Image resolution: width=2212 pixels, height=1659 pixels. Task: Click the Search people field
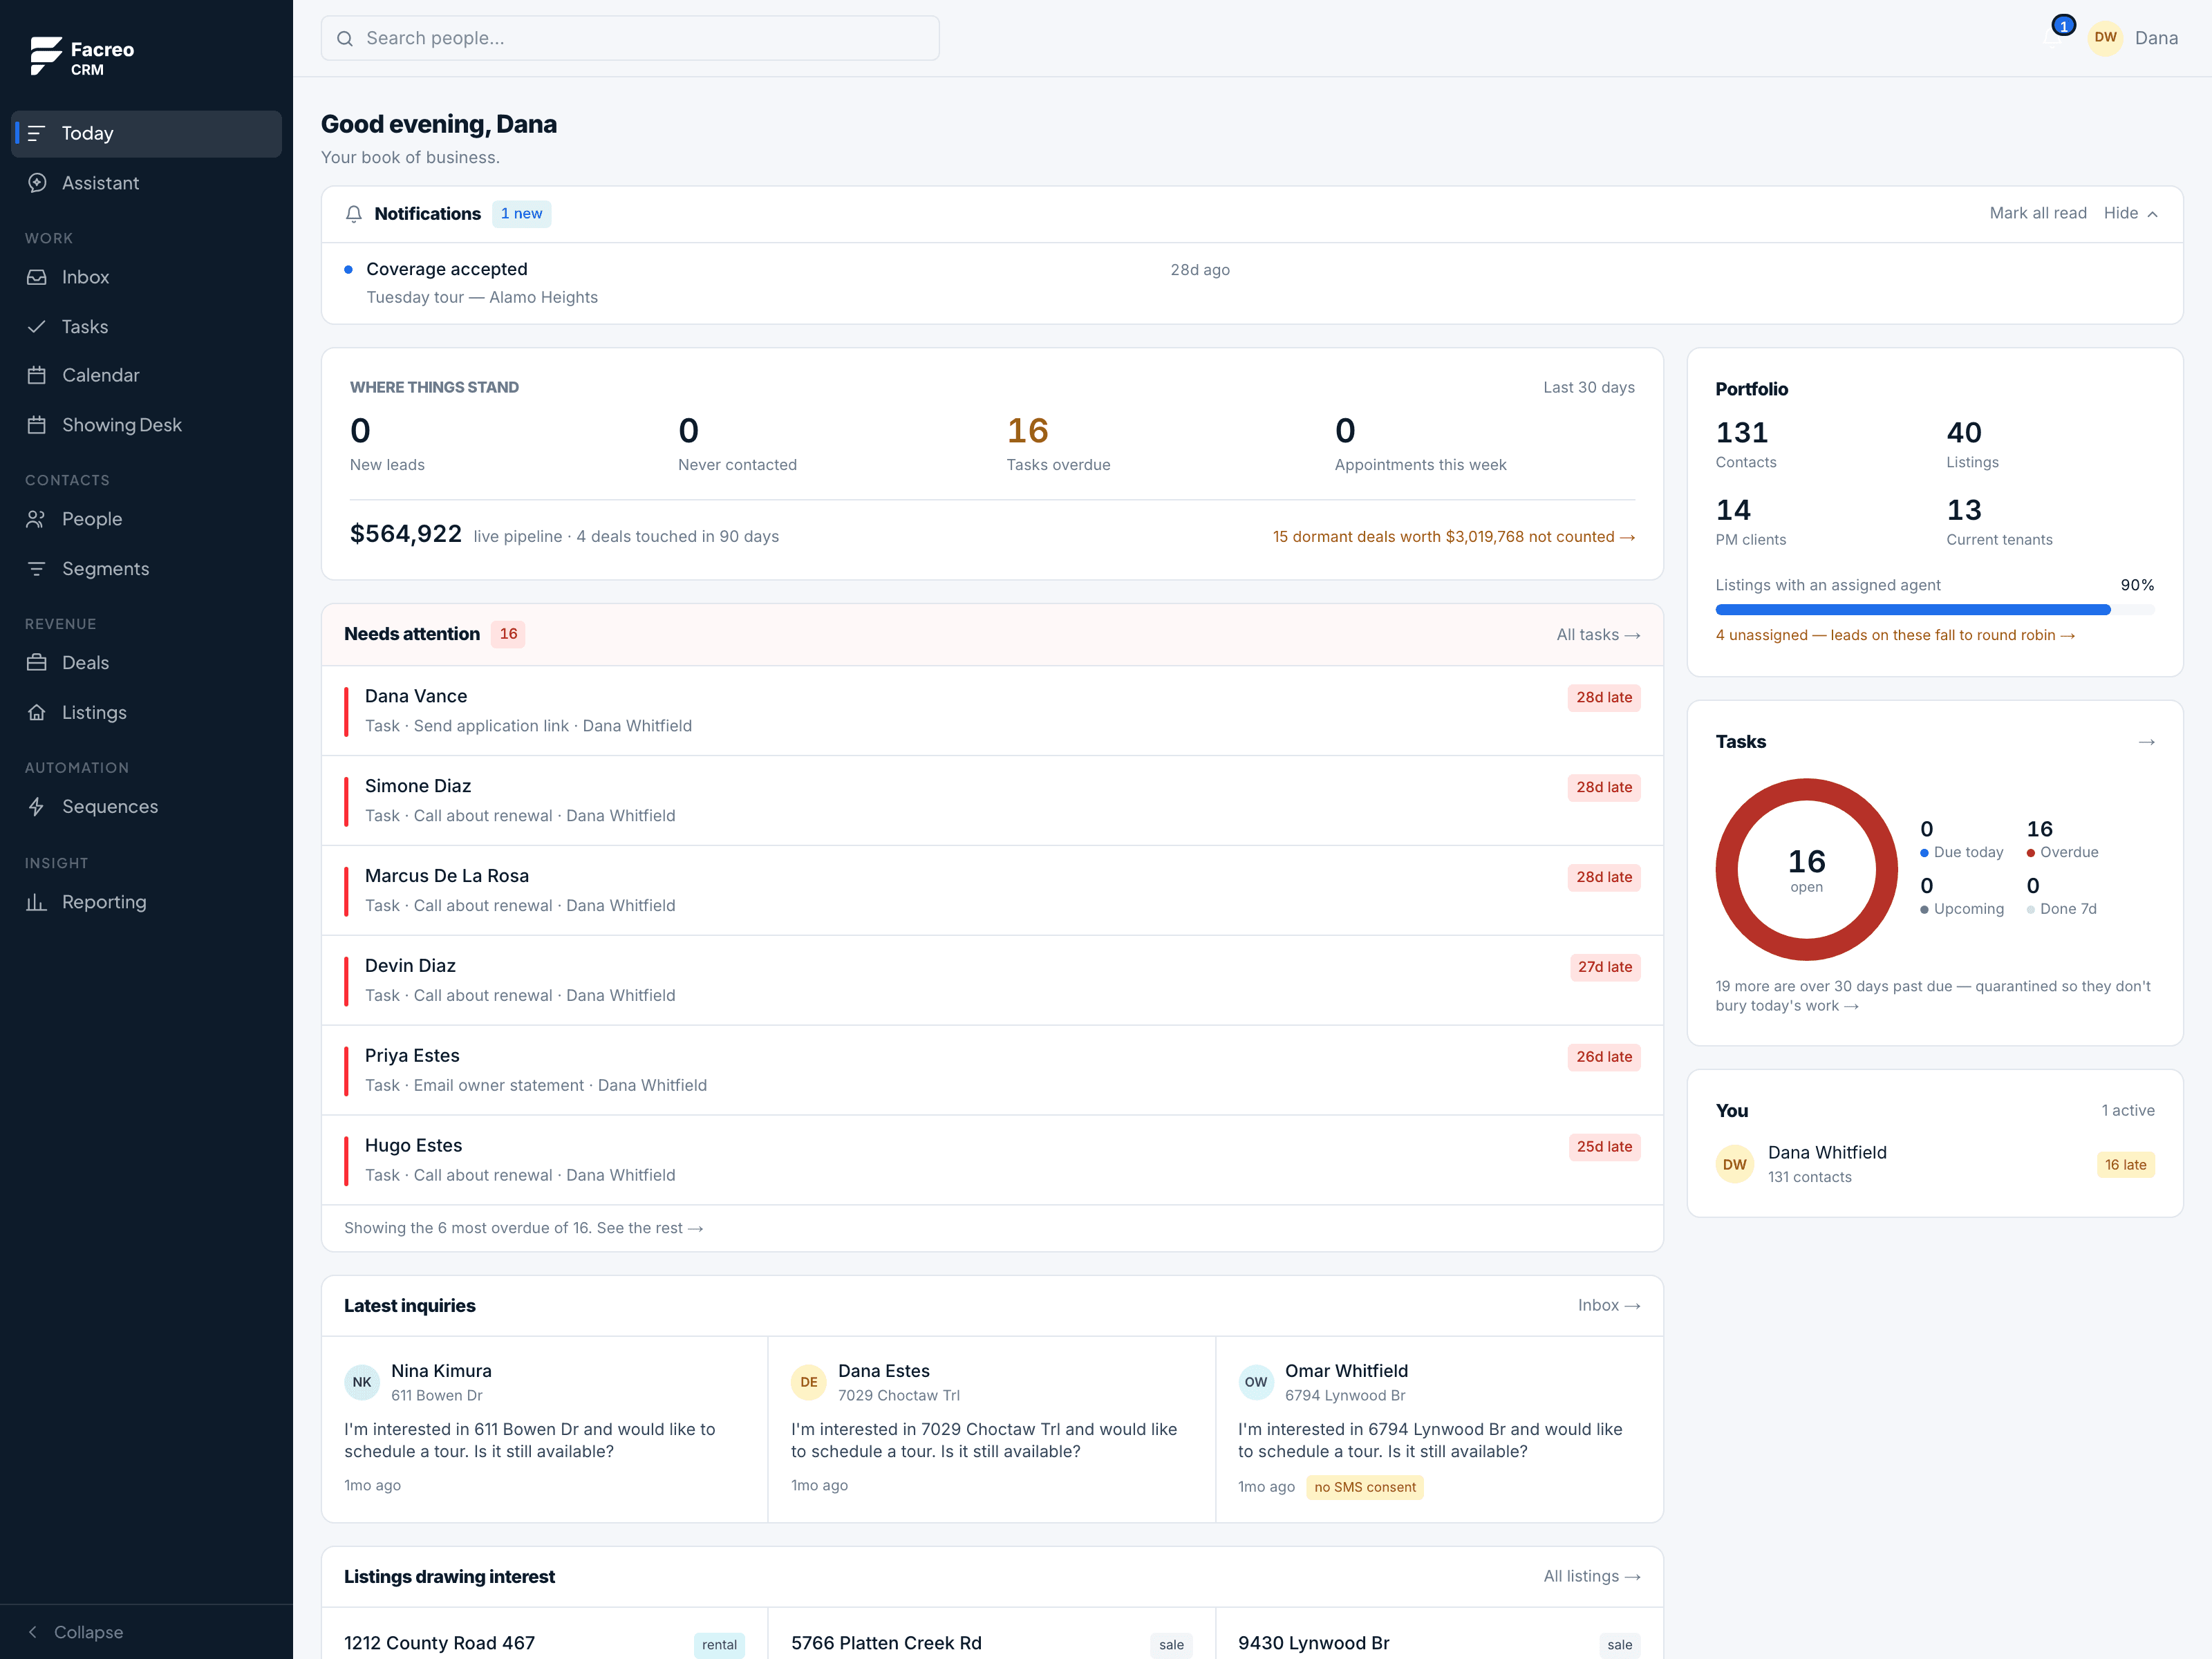coord(630,38)
